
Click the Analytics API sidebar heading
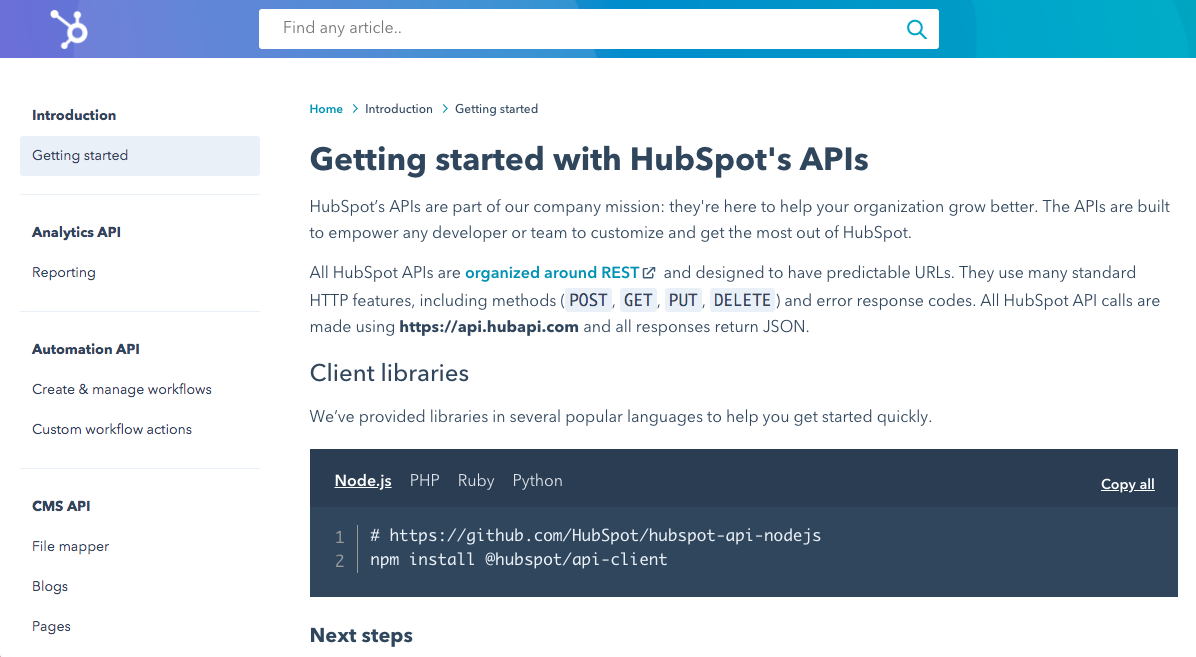pyautogui.click(x=76, y=232)
